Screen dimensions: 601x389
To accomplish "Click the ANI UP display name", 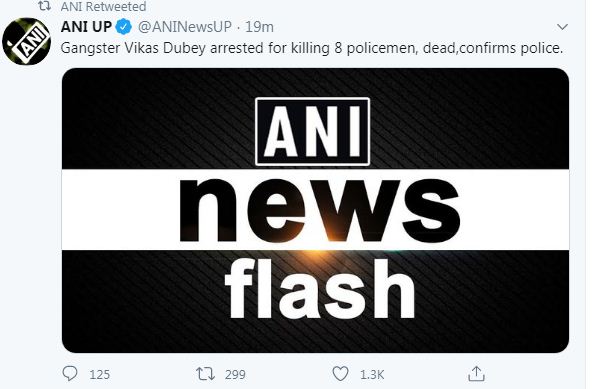I will click(x=86, y=27).
